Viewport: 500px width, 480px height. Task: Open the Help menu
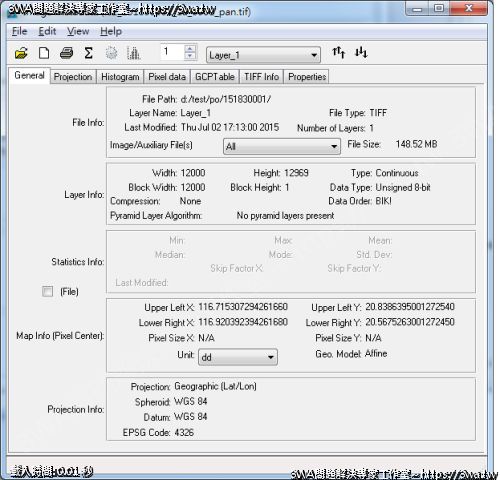[111, 31]
